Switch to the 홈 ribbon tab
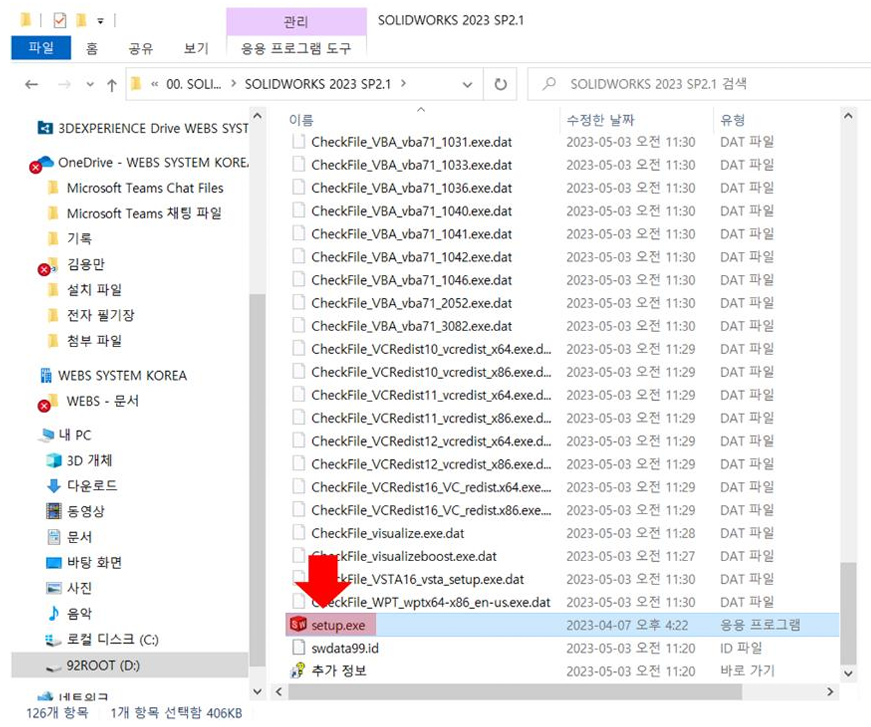This screenshot has width=871, height=727. [92, 48]
